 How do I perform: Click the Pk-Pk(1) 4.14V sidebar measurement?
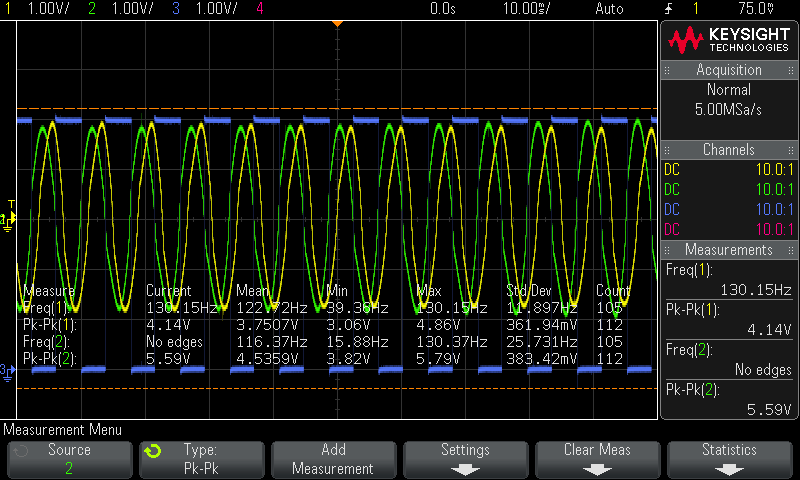click(x=729, y=319)
